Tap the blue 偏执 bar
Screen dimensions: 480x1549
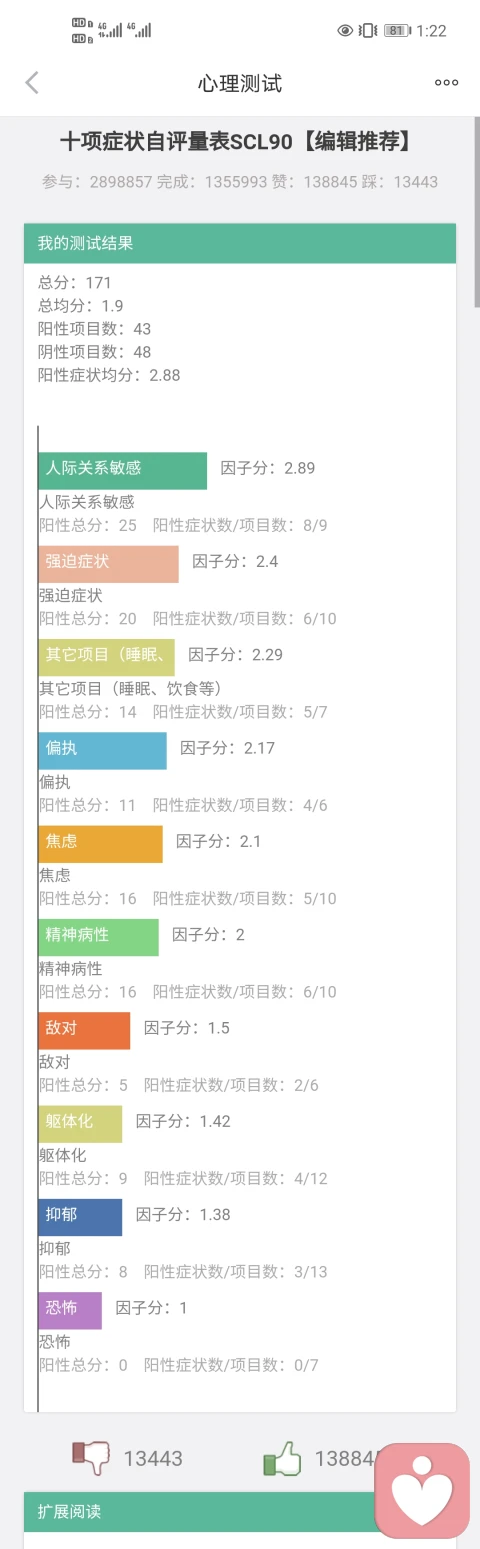click(x=103, y=750)
